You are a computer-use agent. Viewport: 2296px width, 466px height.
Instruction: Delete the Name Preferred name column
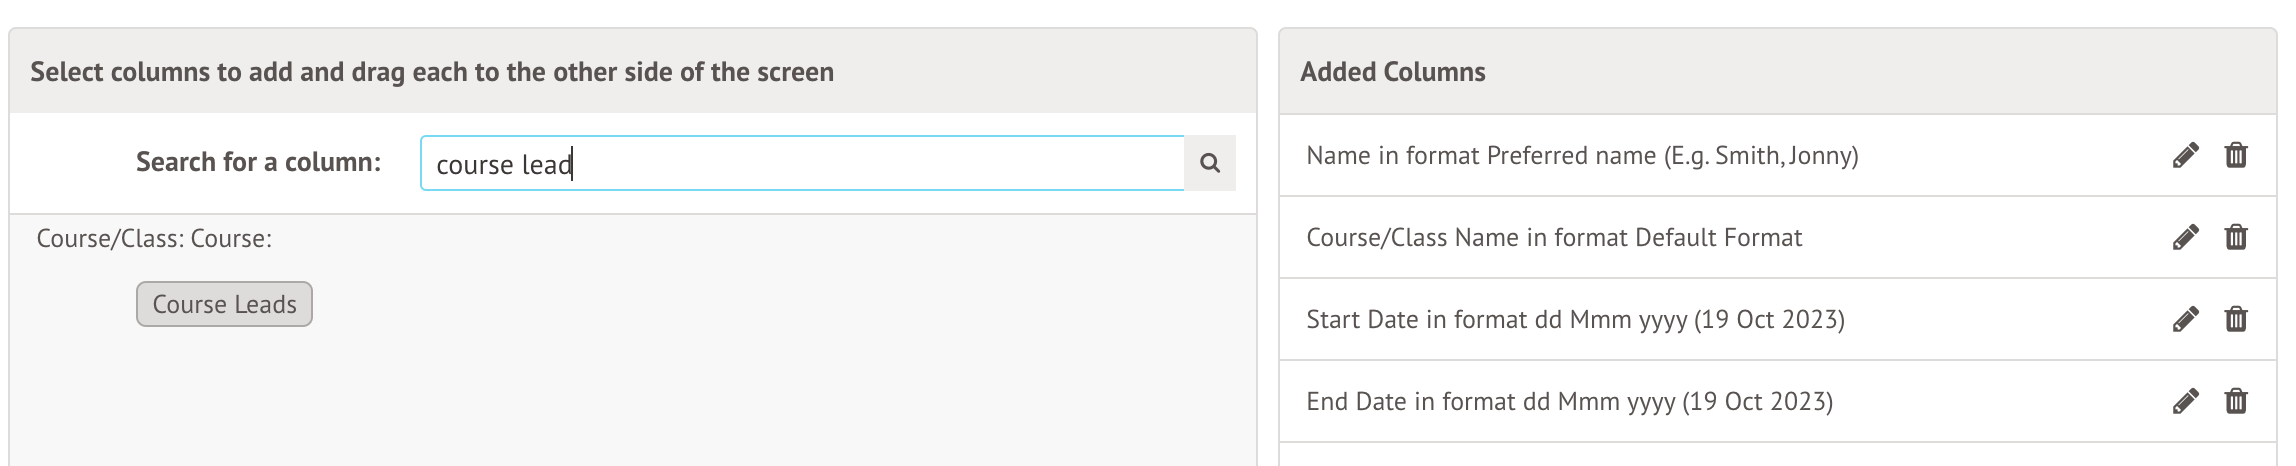[2236, 156]
